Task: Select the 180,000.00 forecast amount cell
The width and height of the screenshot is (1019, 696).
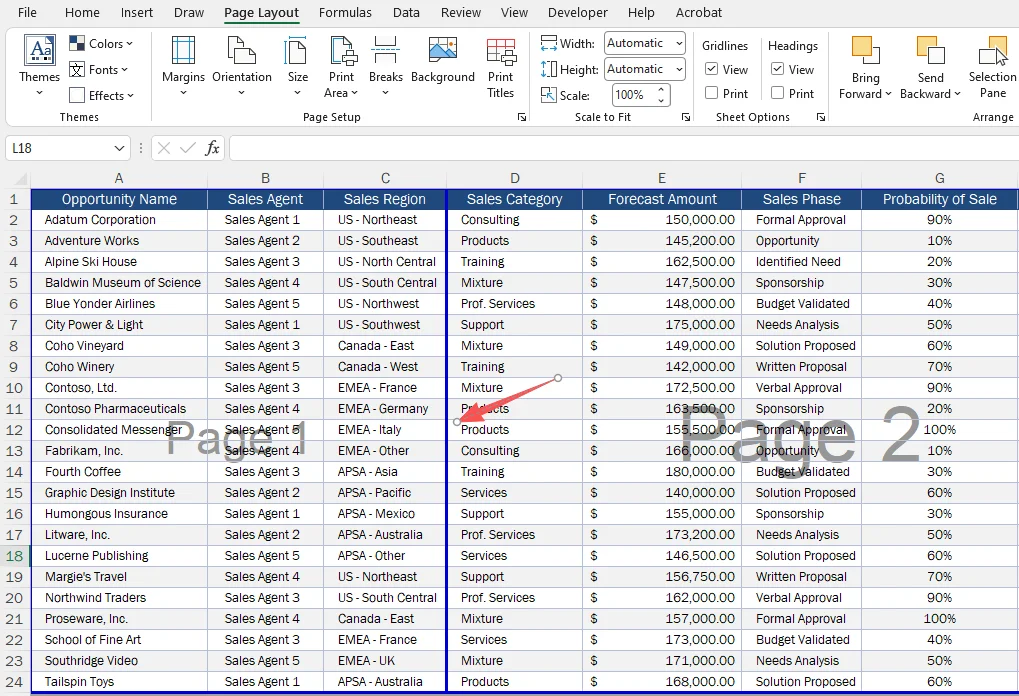Action: click(662, 472)
